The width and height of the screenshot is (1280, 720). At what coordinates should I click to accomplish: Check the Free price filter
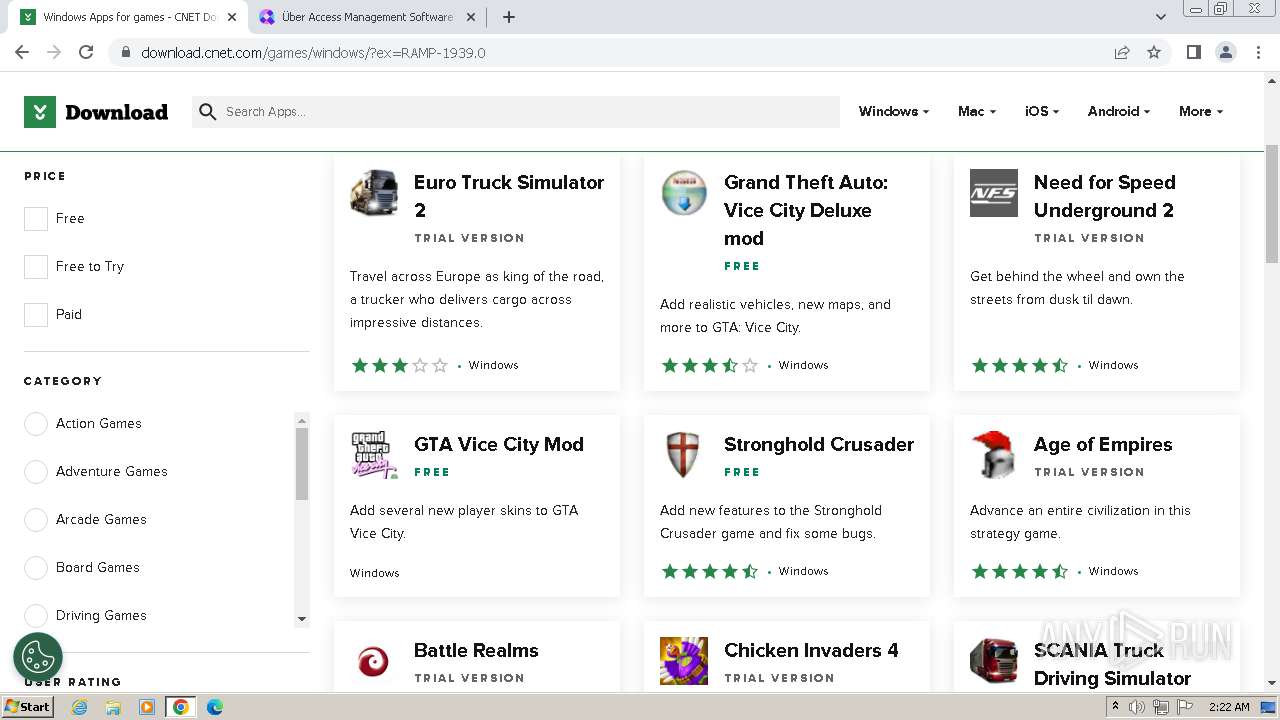coord(36,219)
